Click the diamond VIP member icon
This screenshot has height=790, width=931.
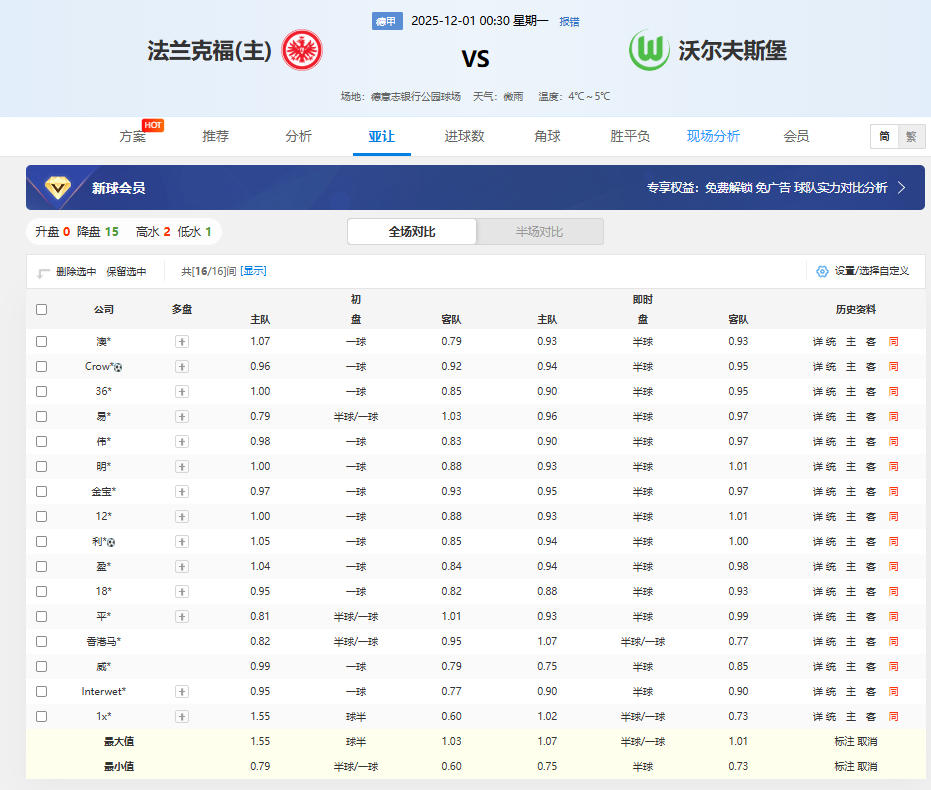[59, 187]
